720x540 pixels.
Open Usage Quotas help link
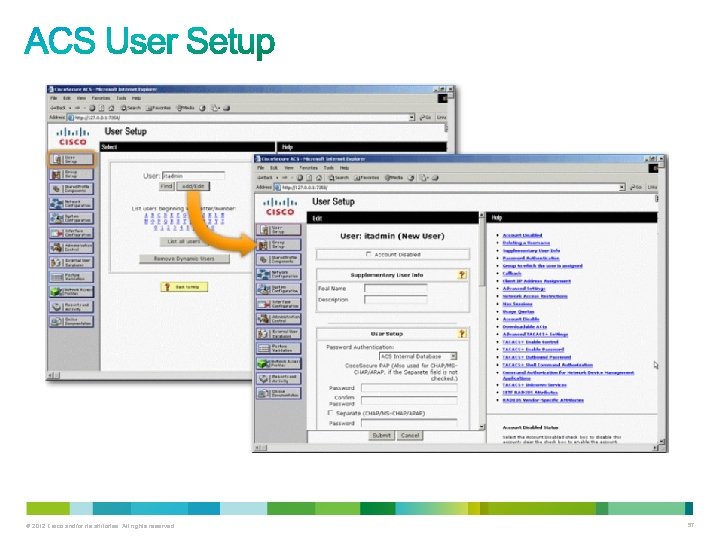(518, 311)
